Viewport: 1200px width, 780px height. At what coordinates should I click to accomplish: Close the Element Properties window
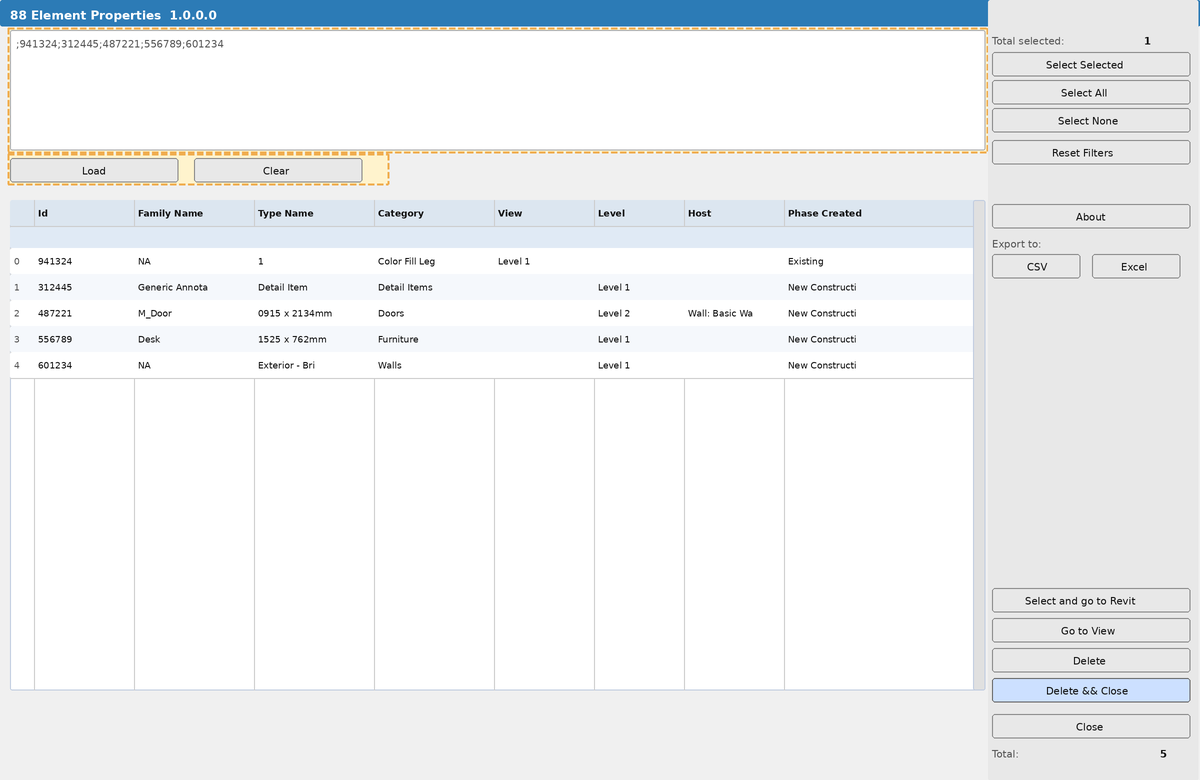(1090, 726)
